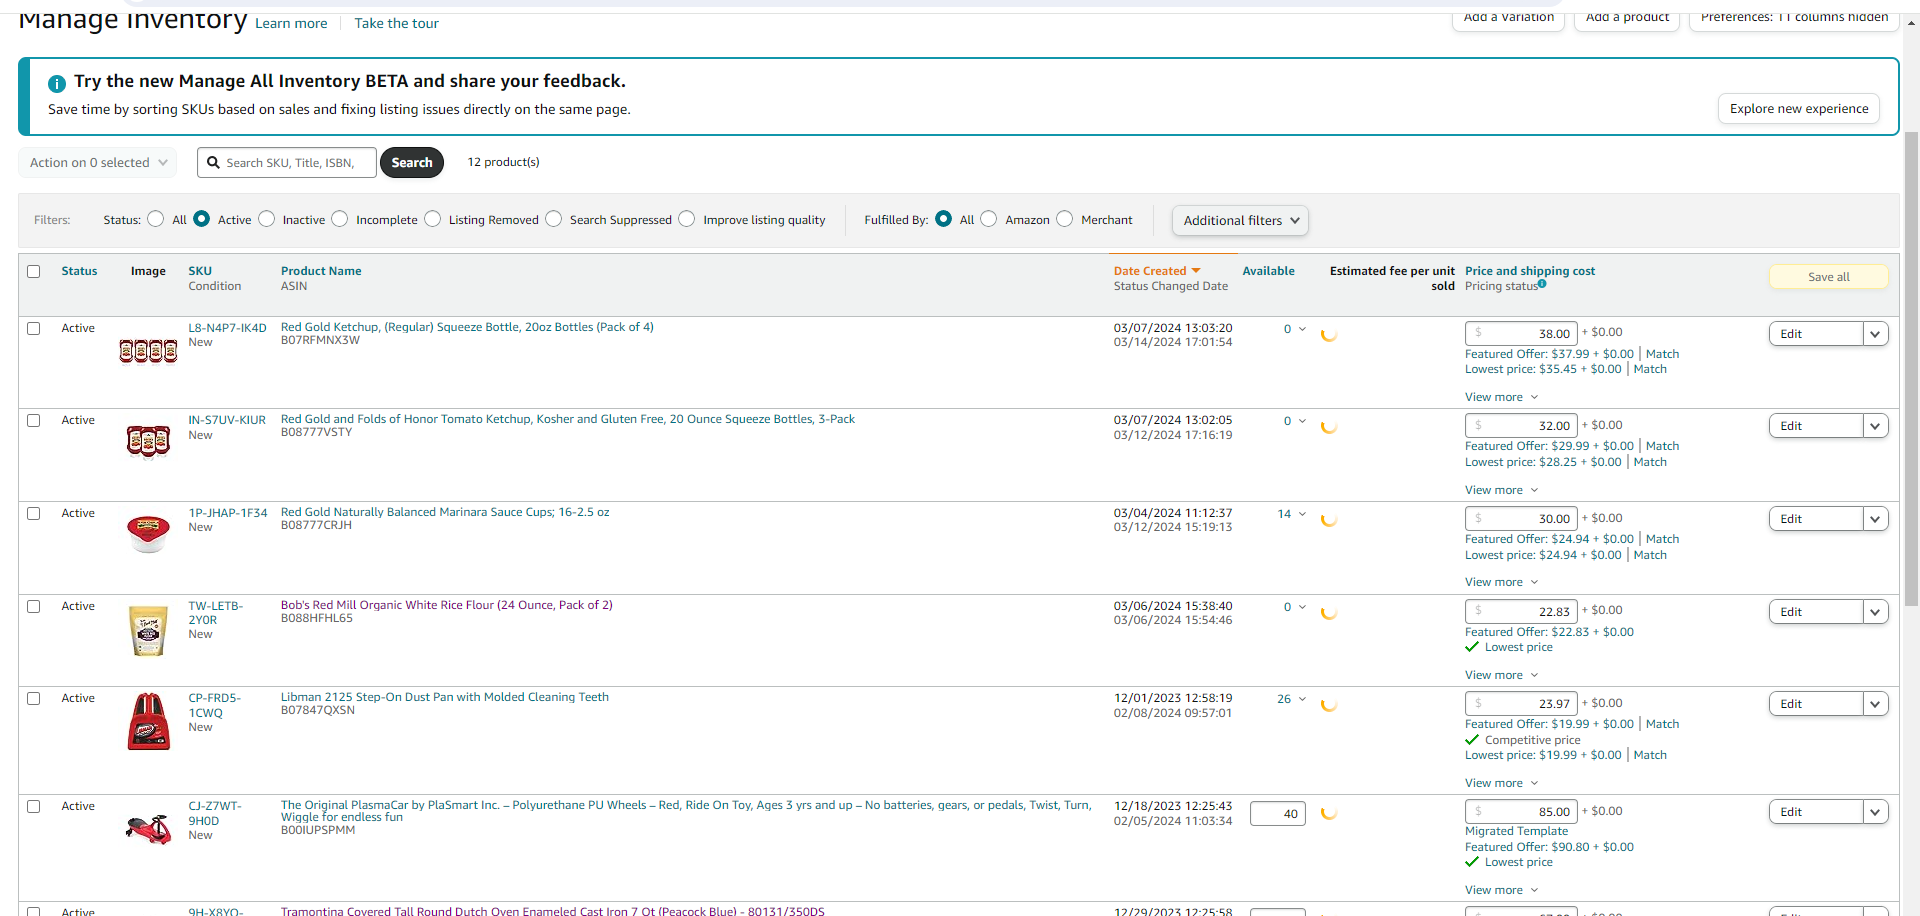Click the info icon in the BETA banner
This screenshot has height=916, width=1920.
click(57, 83)
